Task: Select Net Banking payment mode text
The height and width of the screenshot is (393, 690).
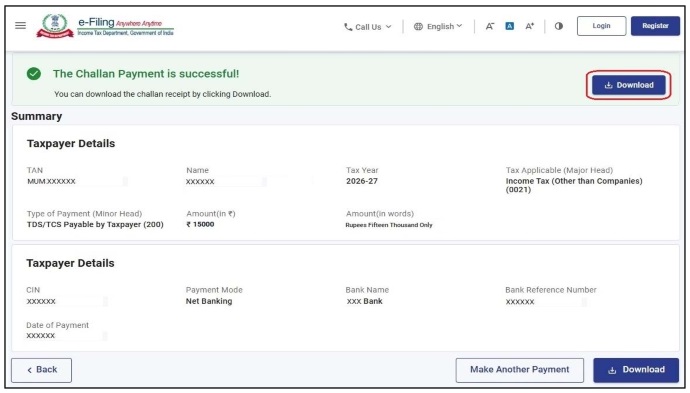Action: pyautogui.click(x=209, y=301)
